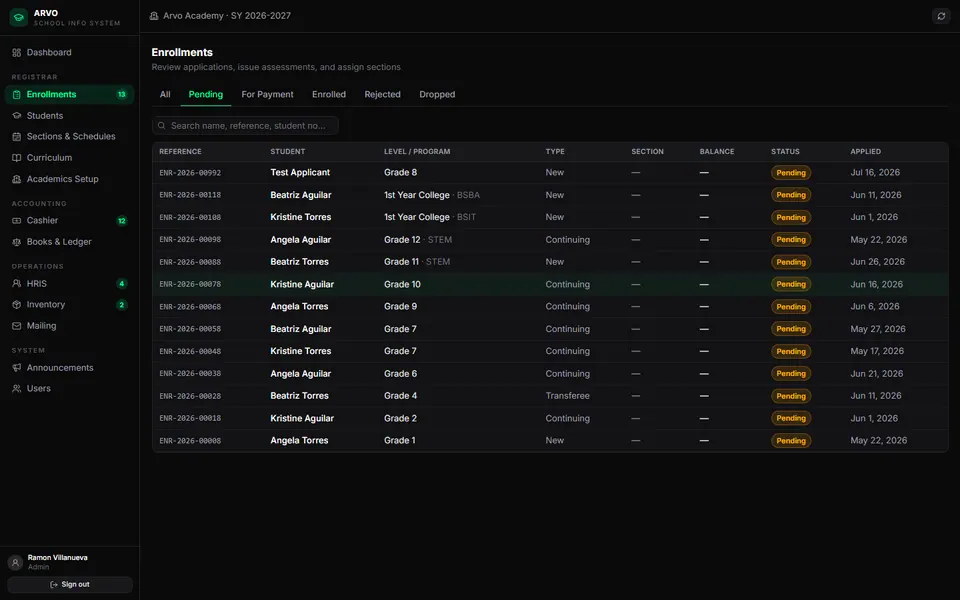Click the Students cap icon
960x600 pixels.
click(17, 116)
